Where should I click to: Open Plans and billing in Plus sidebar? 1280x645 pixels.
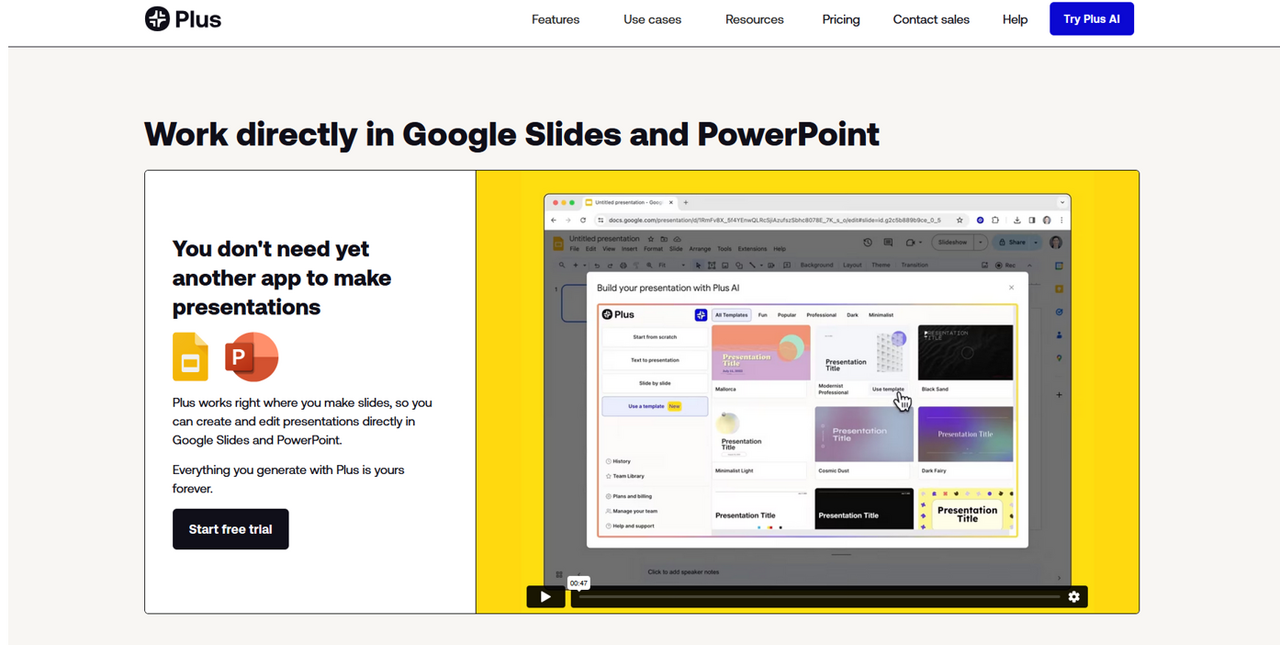(x=629, y=496)
